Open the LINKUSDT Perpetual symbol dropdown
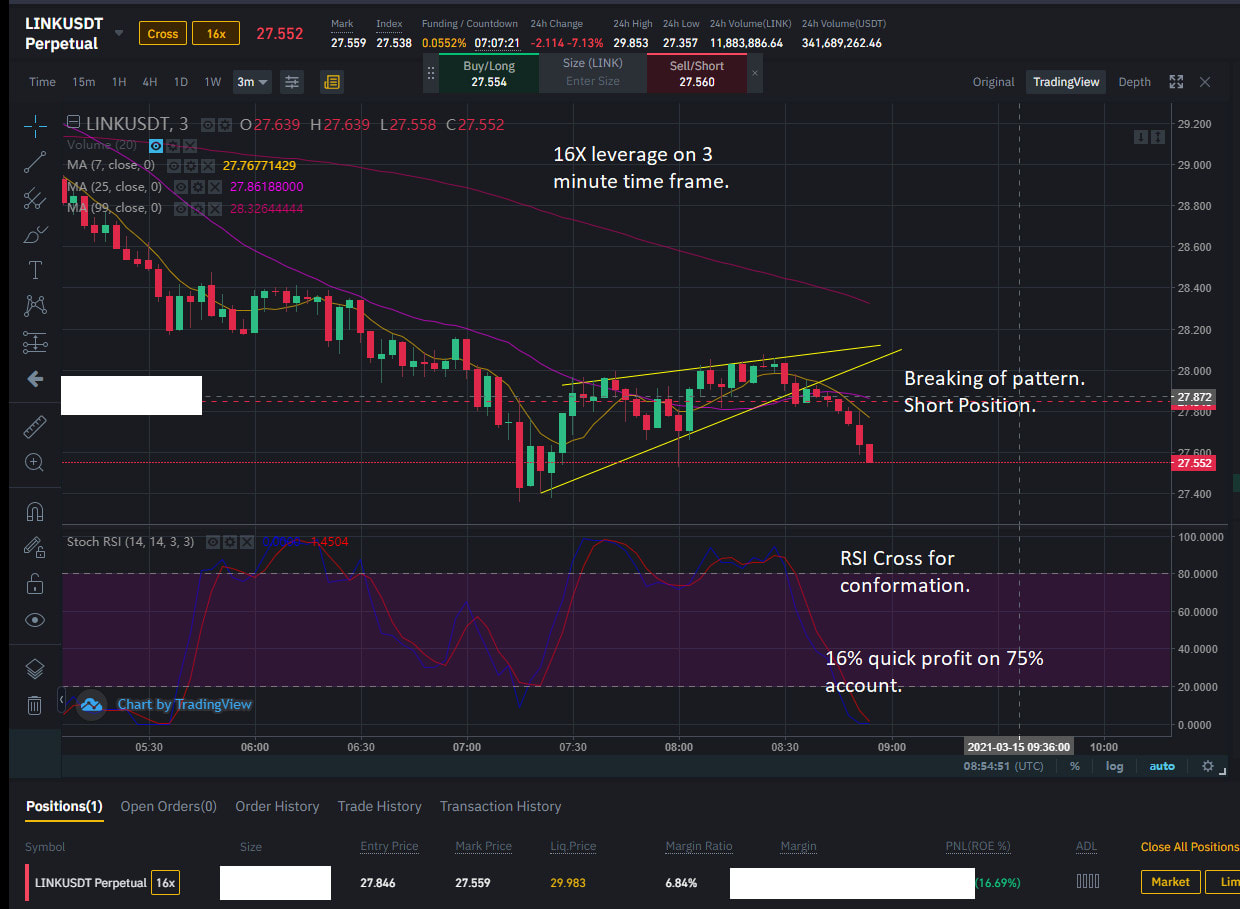1240x909 pixels. (x=117, y=31)
